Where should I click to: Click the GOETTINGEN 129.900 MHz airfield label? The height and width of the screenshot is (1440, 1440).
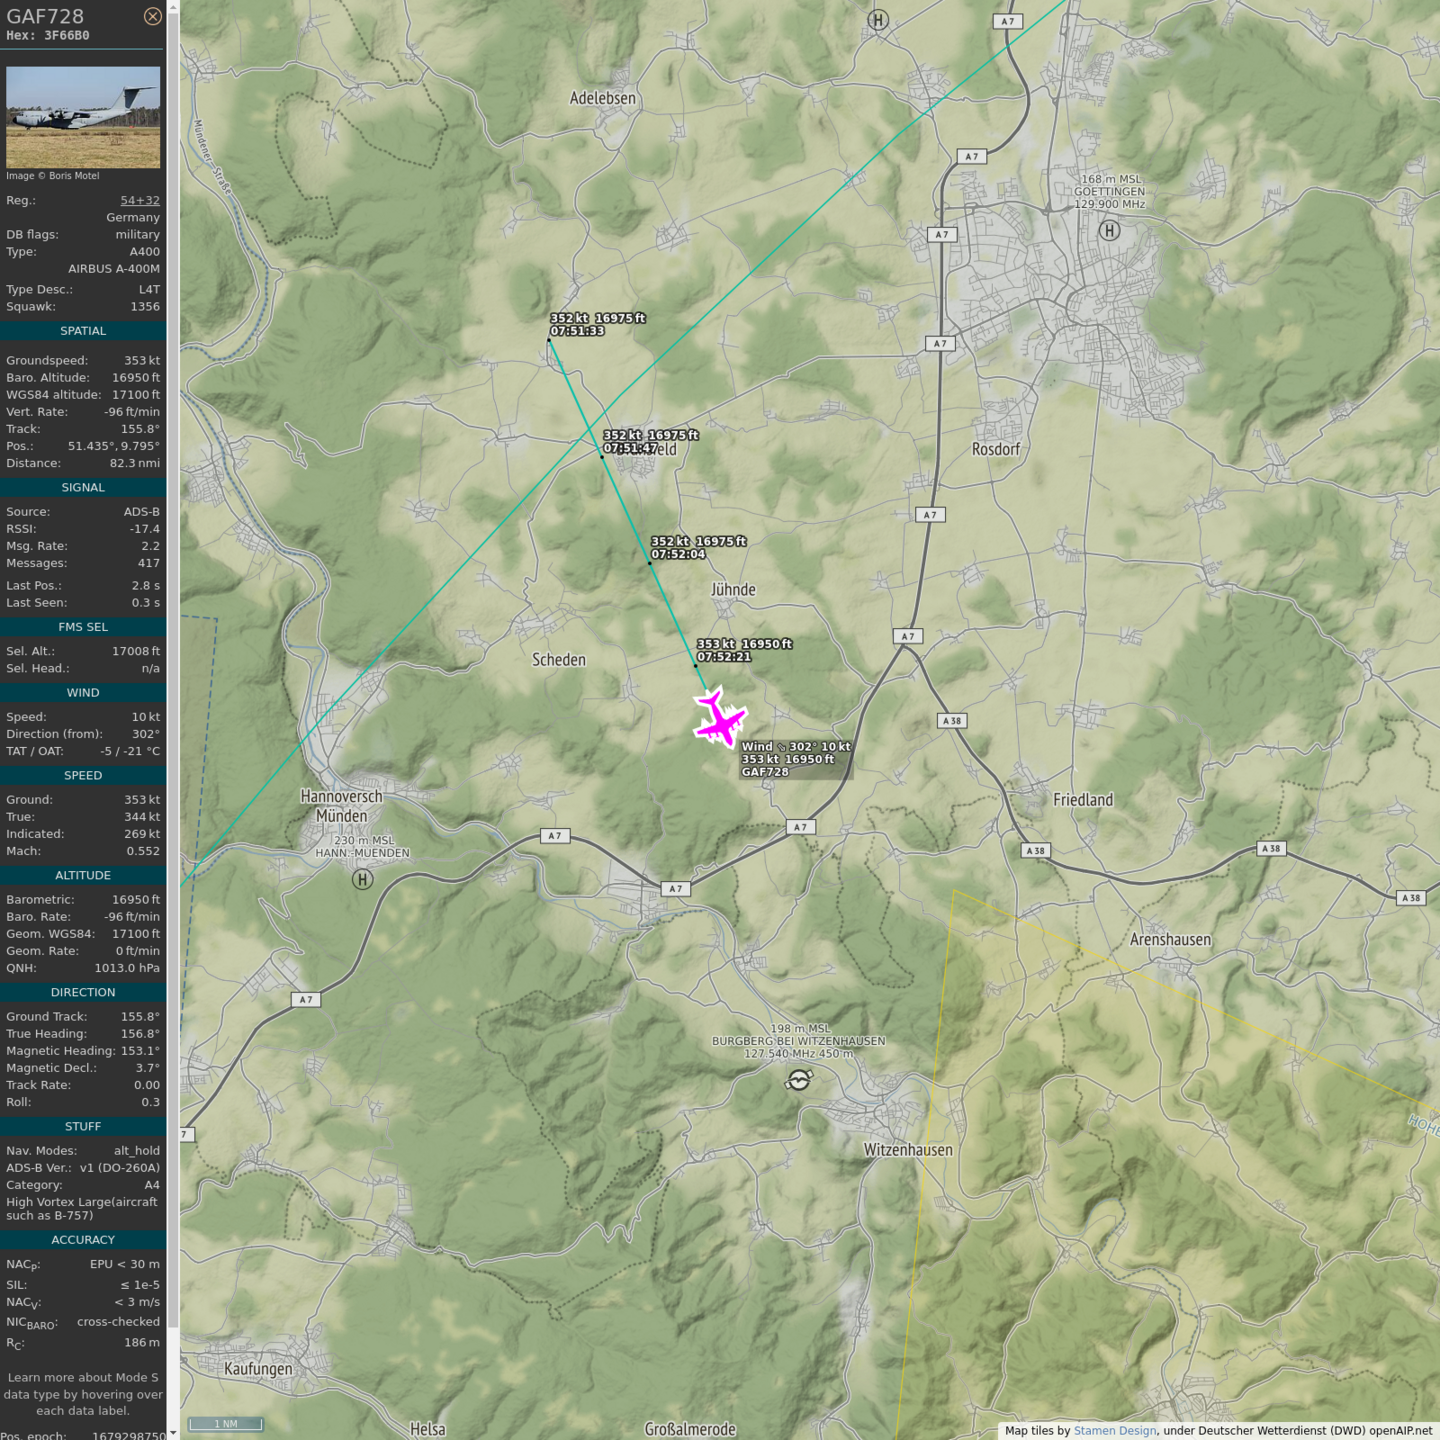click(1110, 192)
